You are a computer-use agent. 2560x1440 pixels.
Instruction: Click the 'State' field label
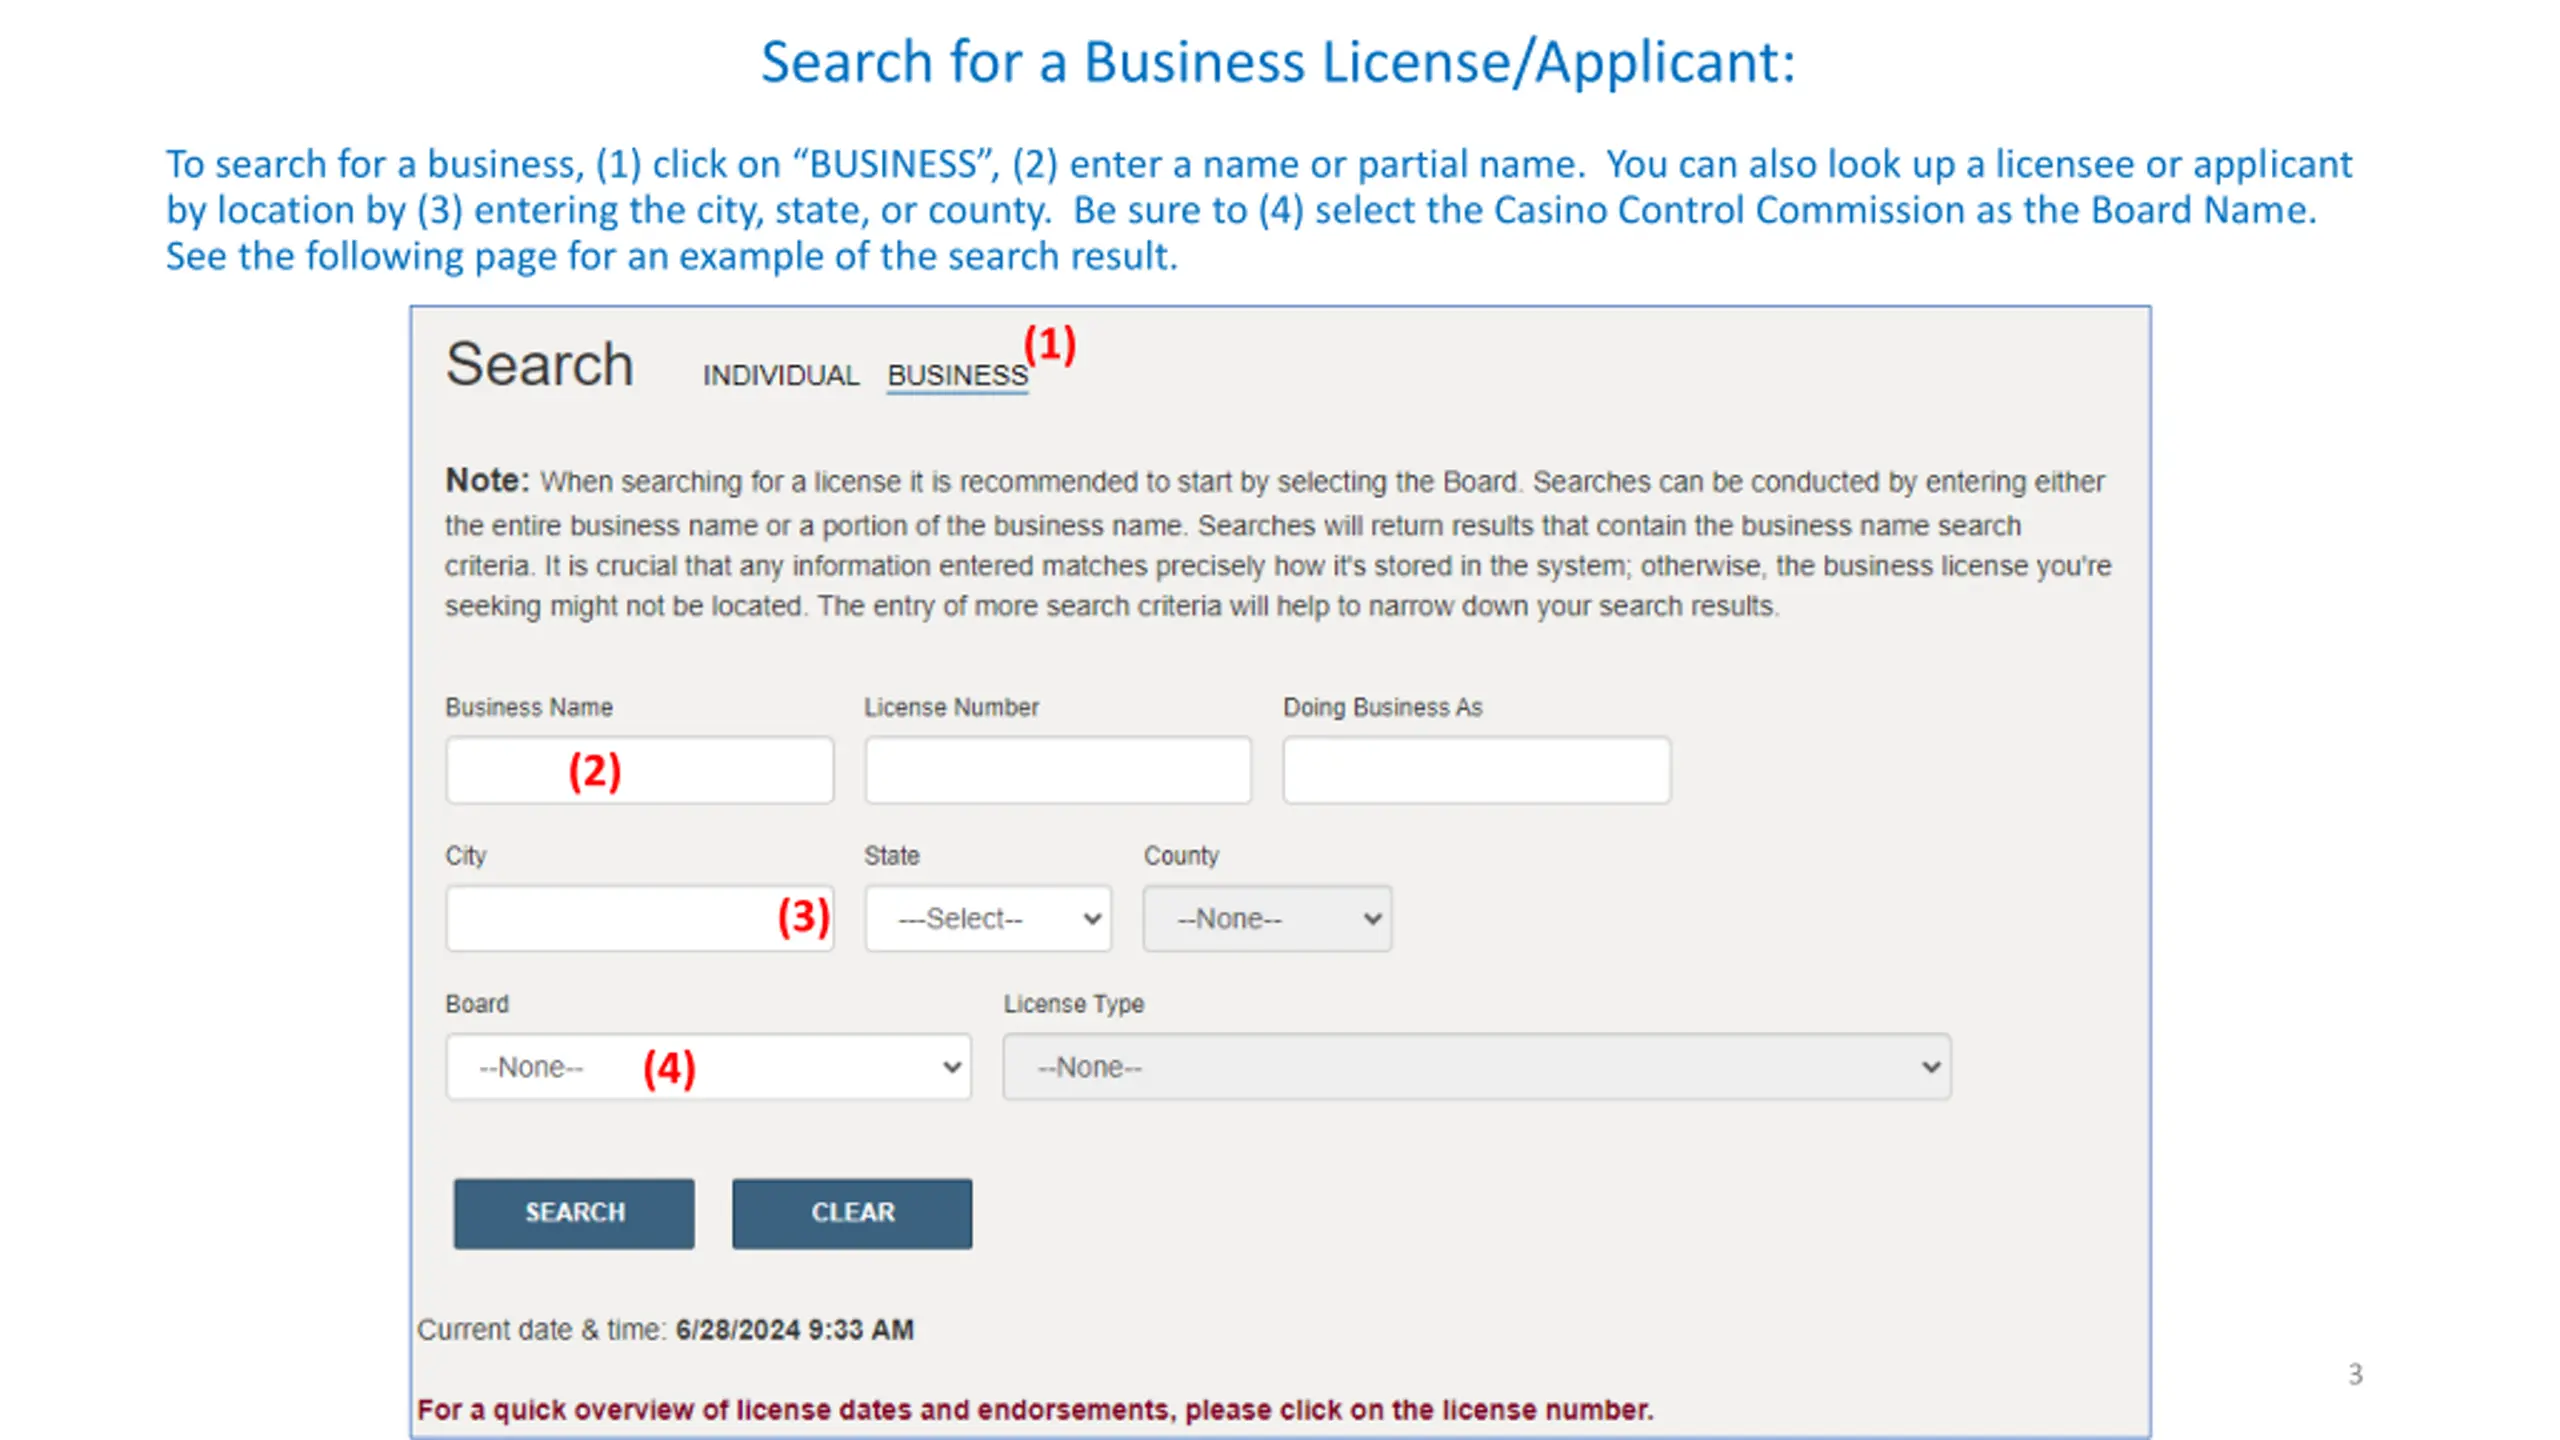tap(892, 856)
